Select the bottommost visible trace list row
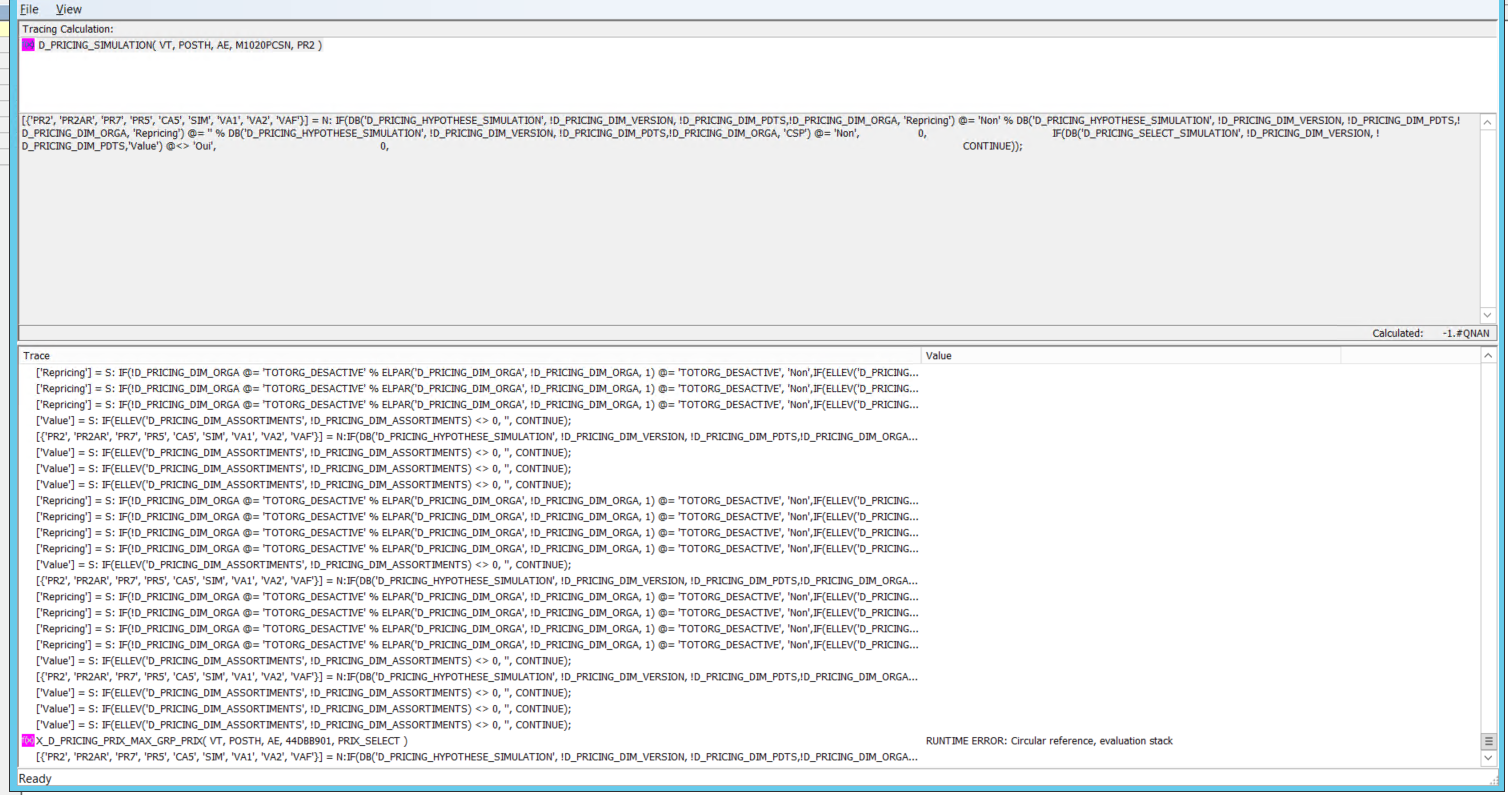Screen dimensions: 1508x795 pyautogui.click(x=476, y=757)
